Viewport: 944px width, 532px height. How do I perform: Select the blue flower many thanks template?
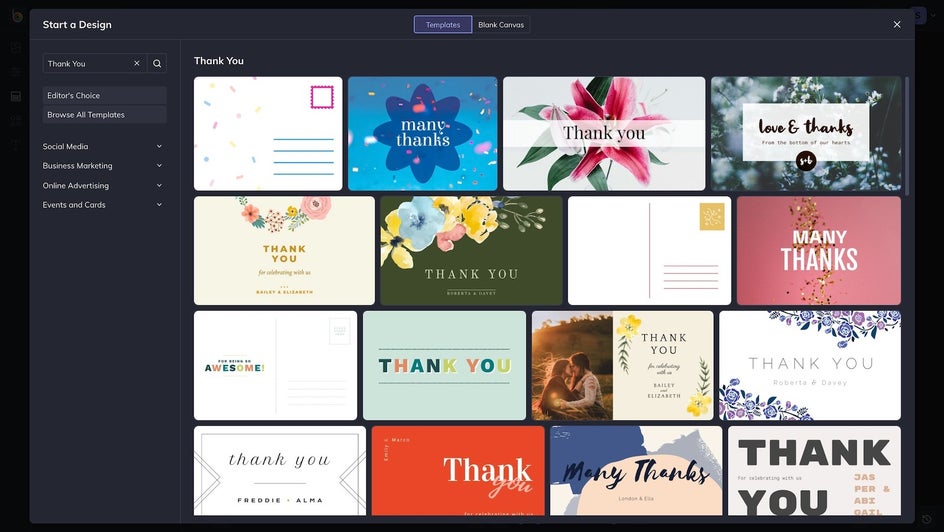coord(422,133)
